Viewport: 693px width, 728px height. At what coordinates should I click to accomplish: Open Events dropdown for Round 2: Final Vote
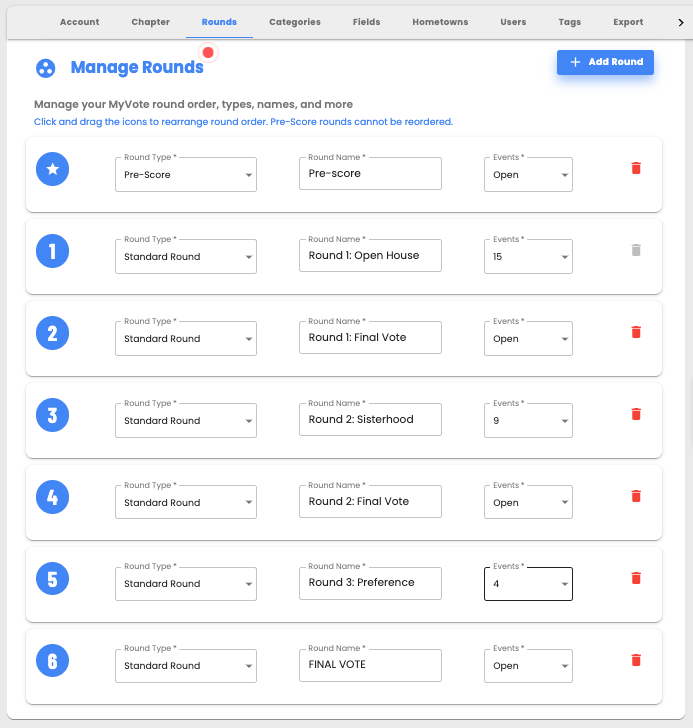[528, 502]
